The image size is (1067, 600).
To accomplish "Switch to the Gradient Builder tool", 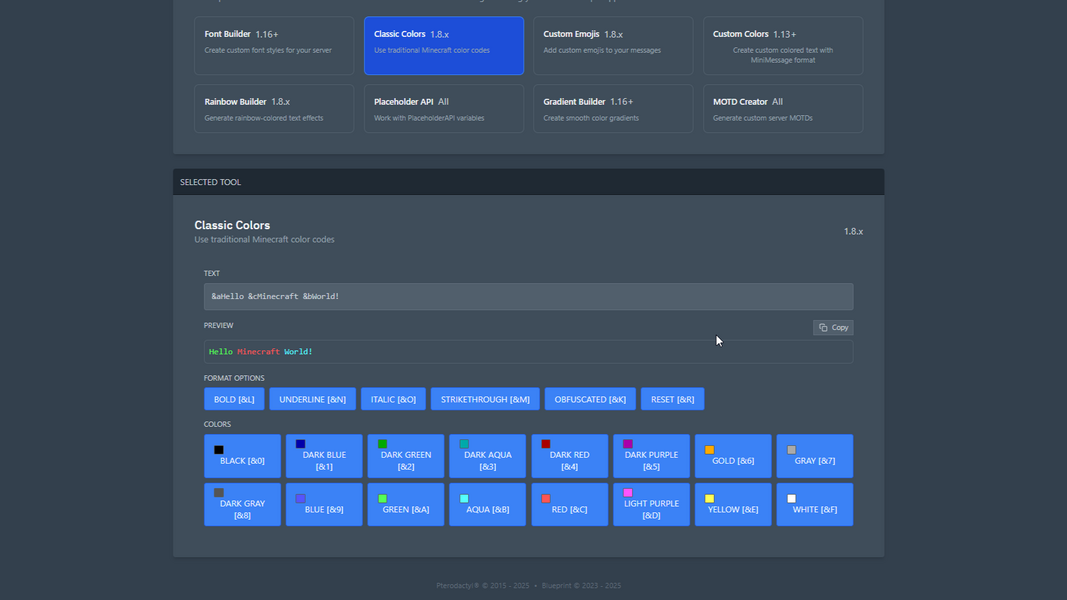I will [612, 108].
